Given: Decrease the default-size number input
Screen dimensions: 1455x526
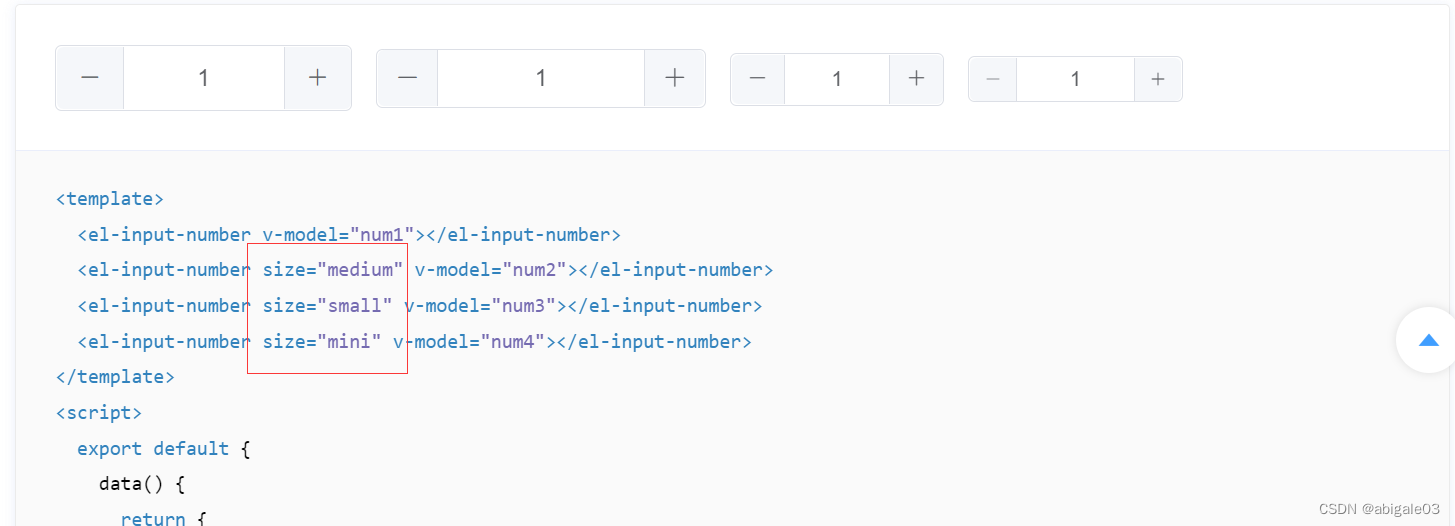Looking at the screenshot, I should 90,78.
